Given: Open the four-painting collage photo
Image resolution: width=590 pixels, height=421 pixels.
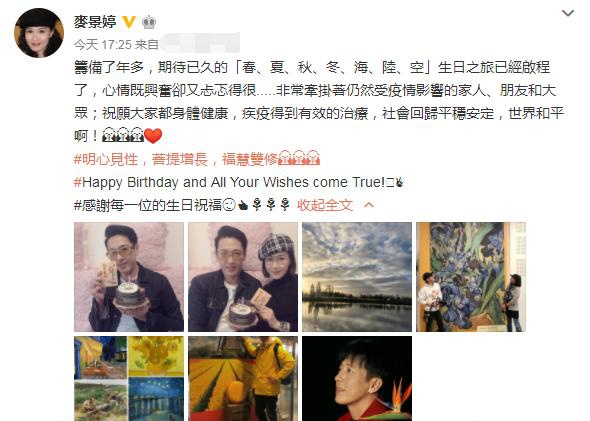Looking at the screenshot, I should pos(129,378).
